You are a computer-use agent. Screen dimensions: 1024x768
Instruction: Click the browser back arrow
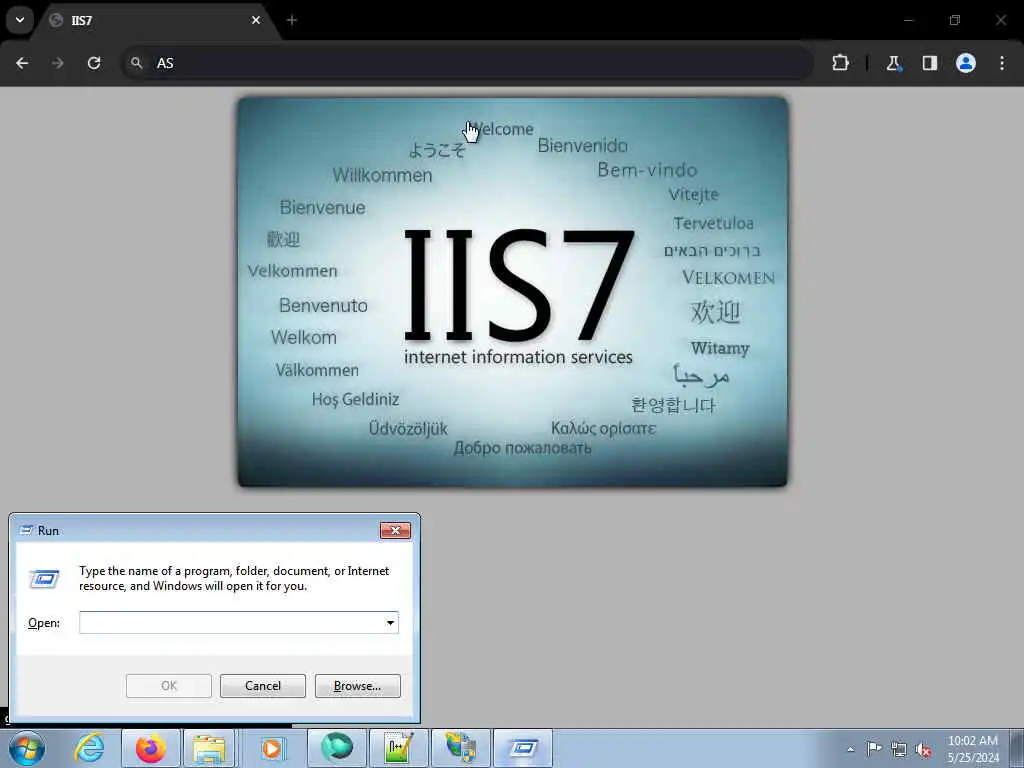[22, 63]
